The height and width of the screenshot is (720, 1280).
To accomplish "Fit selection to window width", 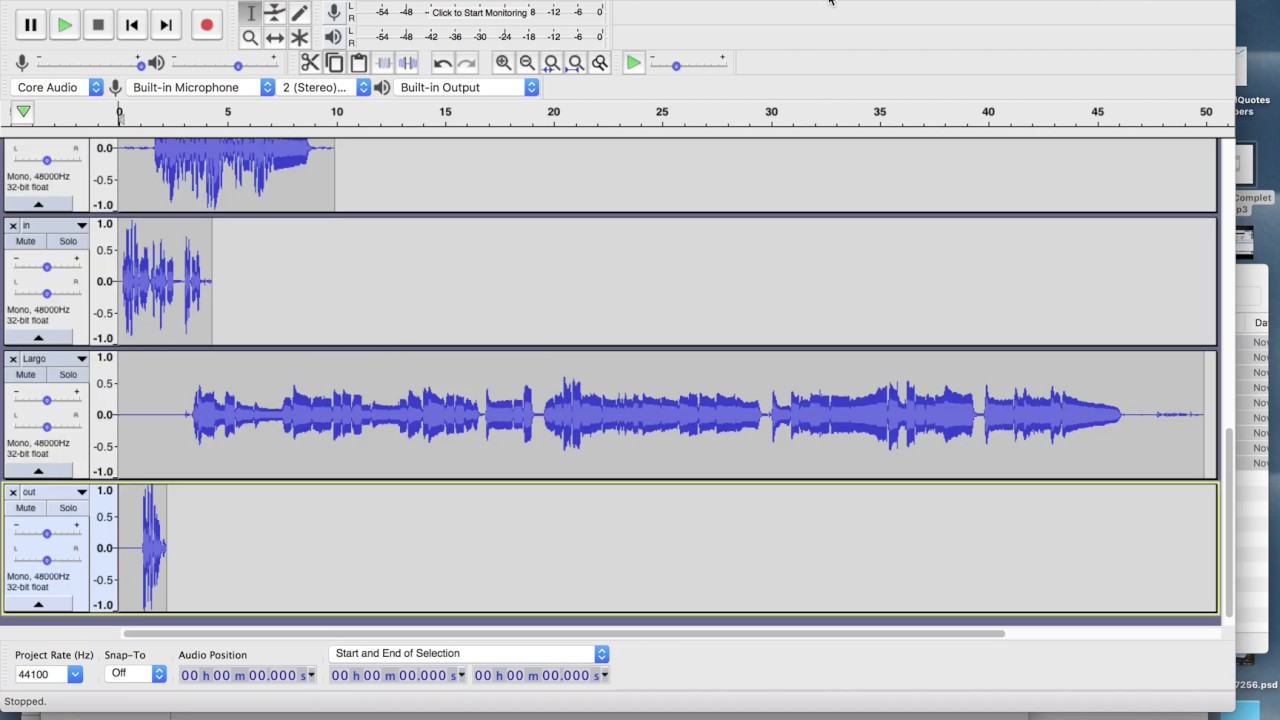I will 551,63.
